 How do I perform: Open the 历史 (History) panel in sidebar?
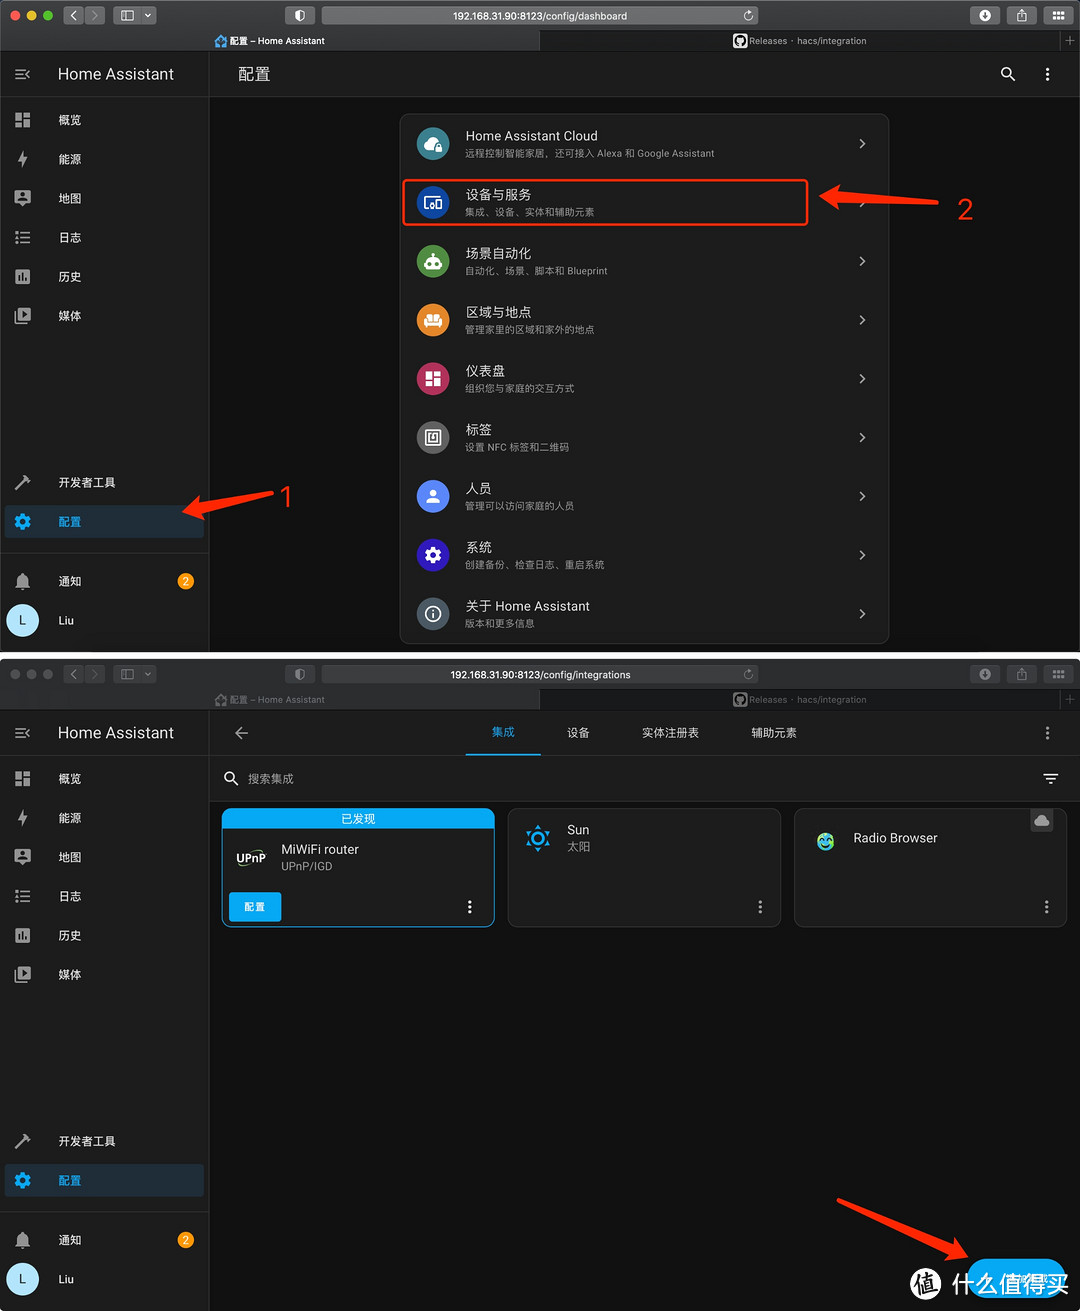tap(69, 277)
